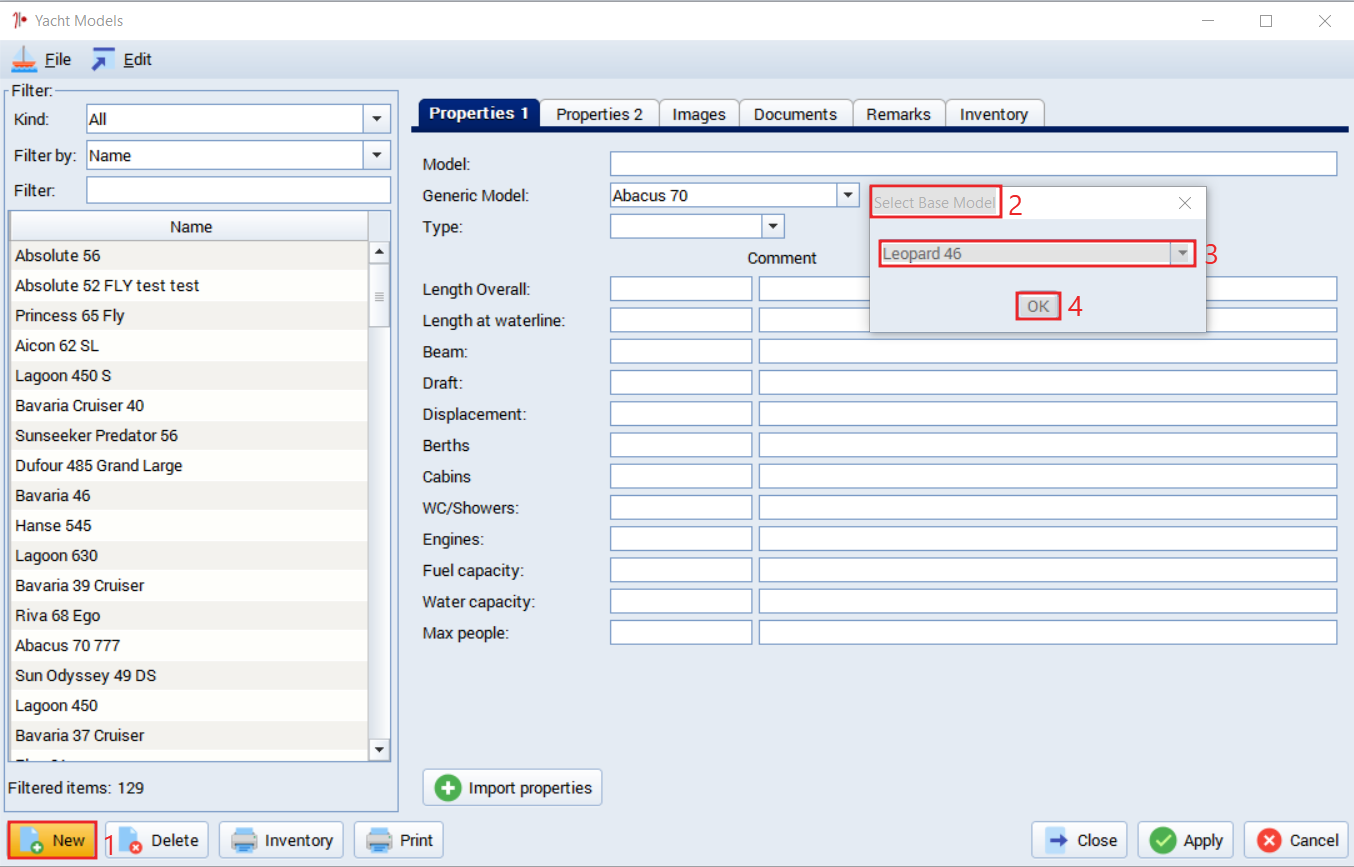Open the Edit menu
This screenshot has height=867, width=1354.
click(x=122, y=60)
